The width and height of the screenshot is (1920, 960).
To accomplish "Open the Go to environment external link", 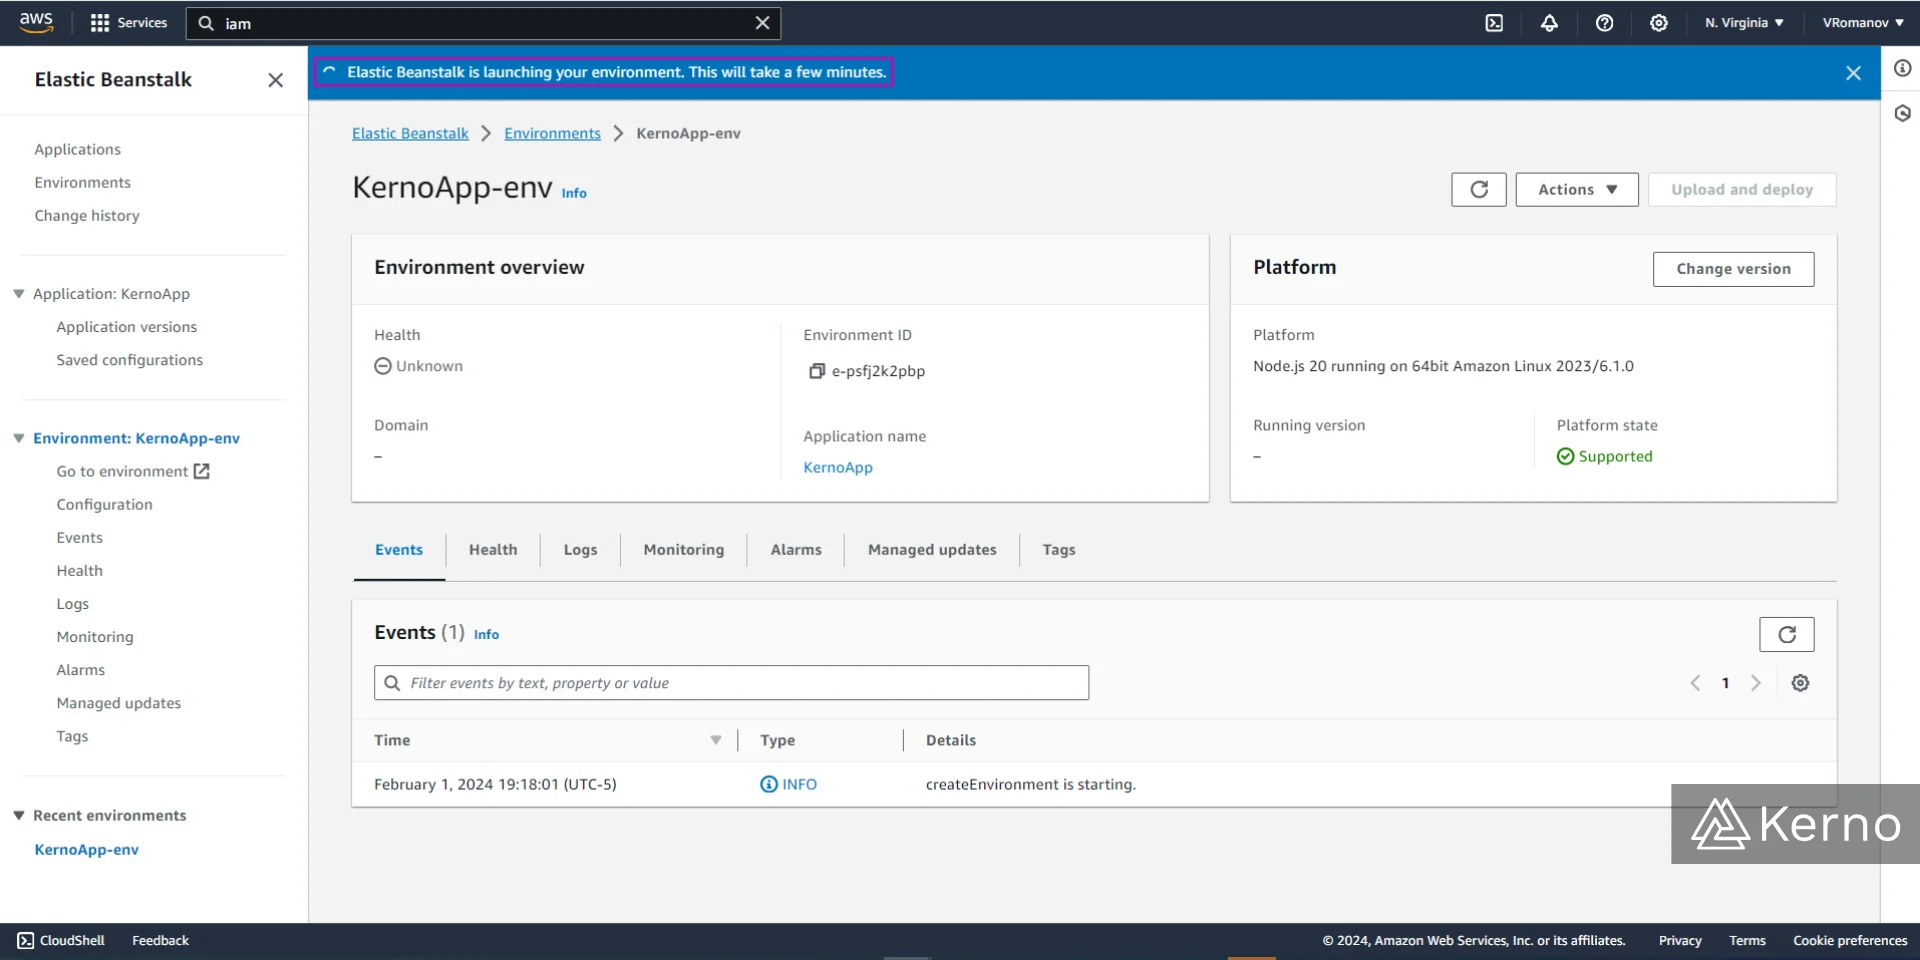I will [133, 472].
